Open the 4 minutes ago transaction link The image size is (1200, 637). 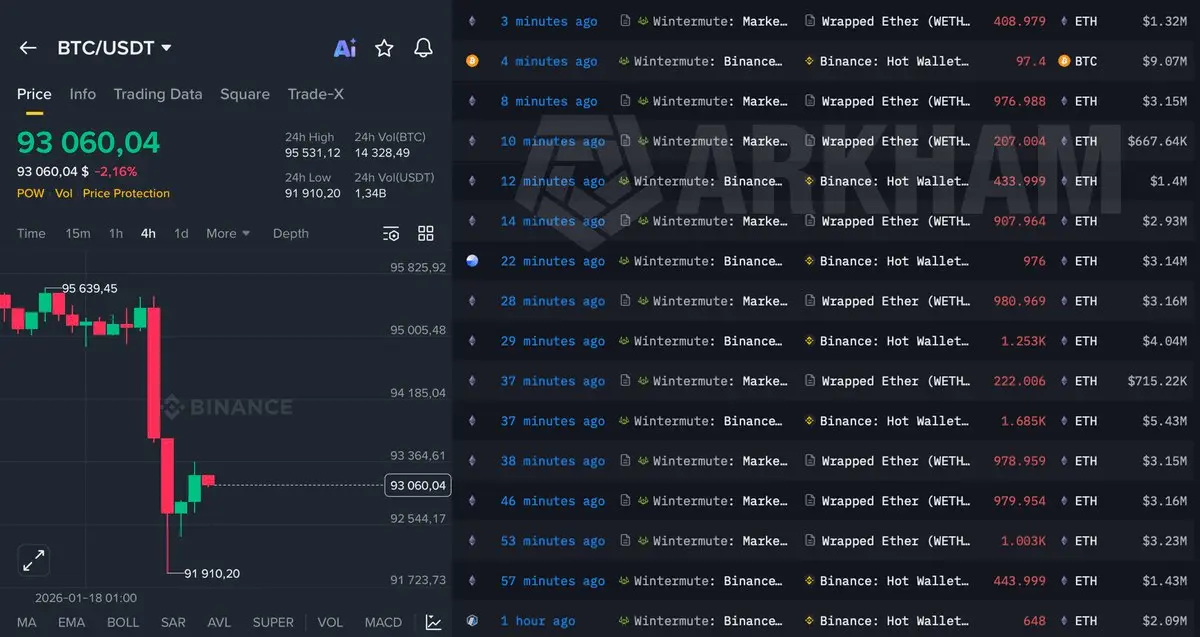click(x=549, y=61)
